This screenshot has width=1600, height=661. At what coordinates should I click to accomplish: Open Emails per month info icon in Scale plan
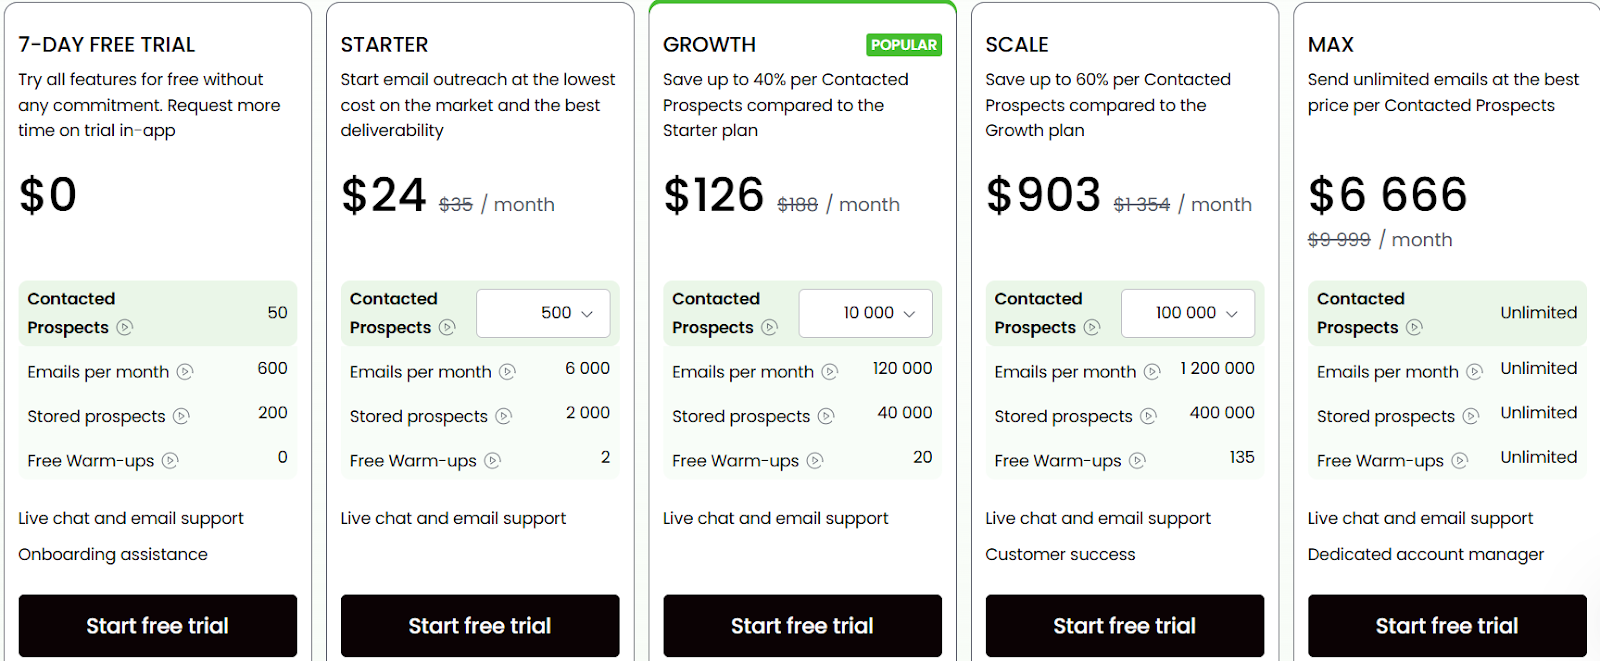(1152, 371)
